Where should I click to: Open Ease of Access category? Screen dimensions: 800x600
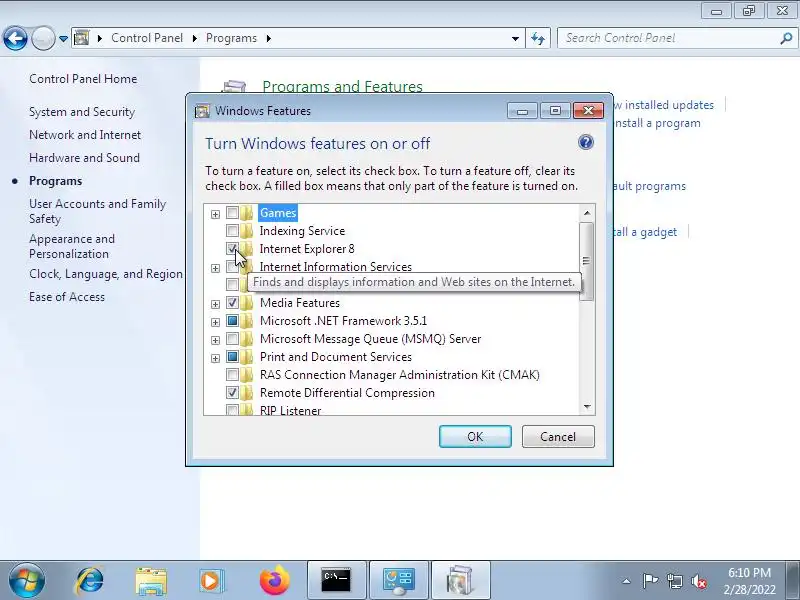67,297
